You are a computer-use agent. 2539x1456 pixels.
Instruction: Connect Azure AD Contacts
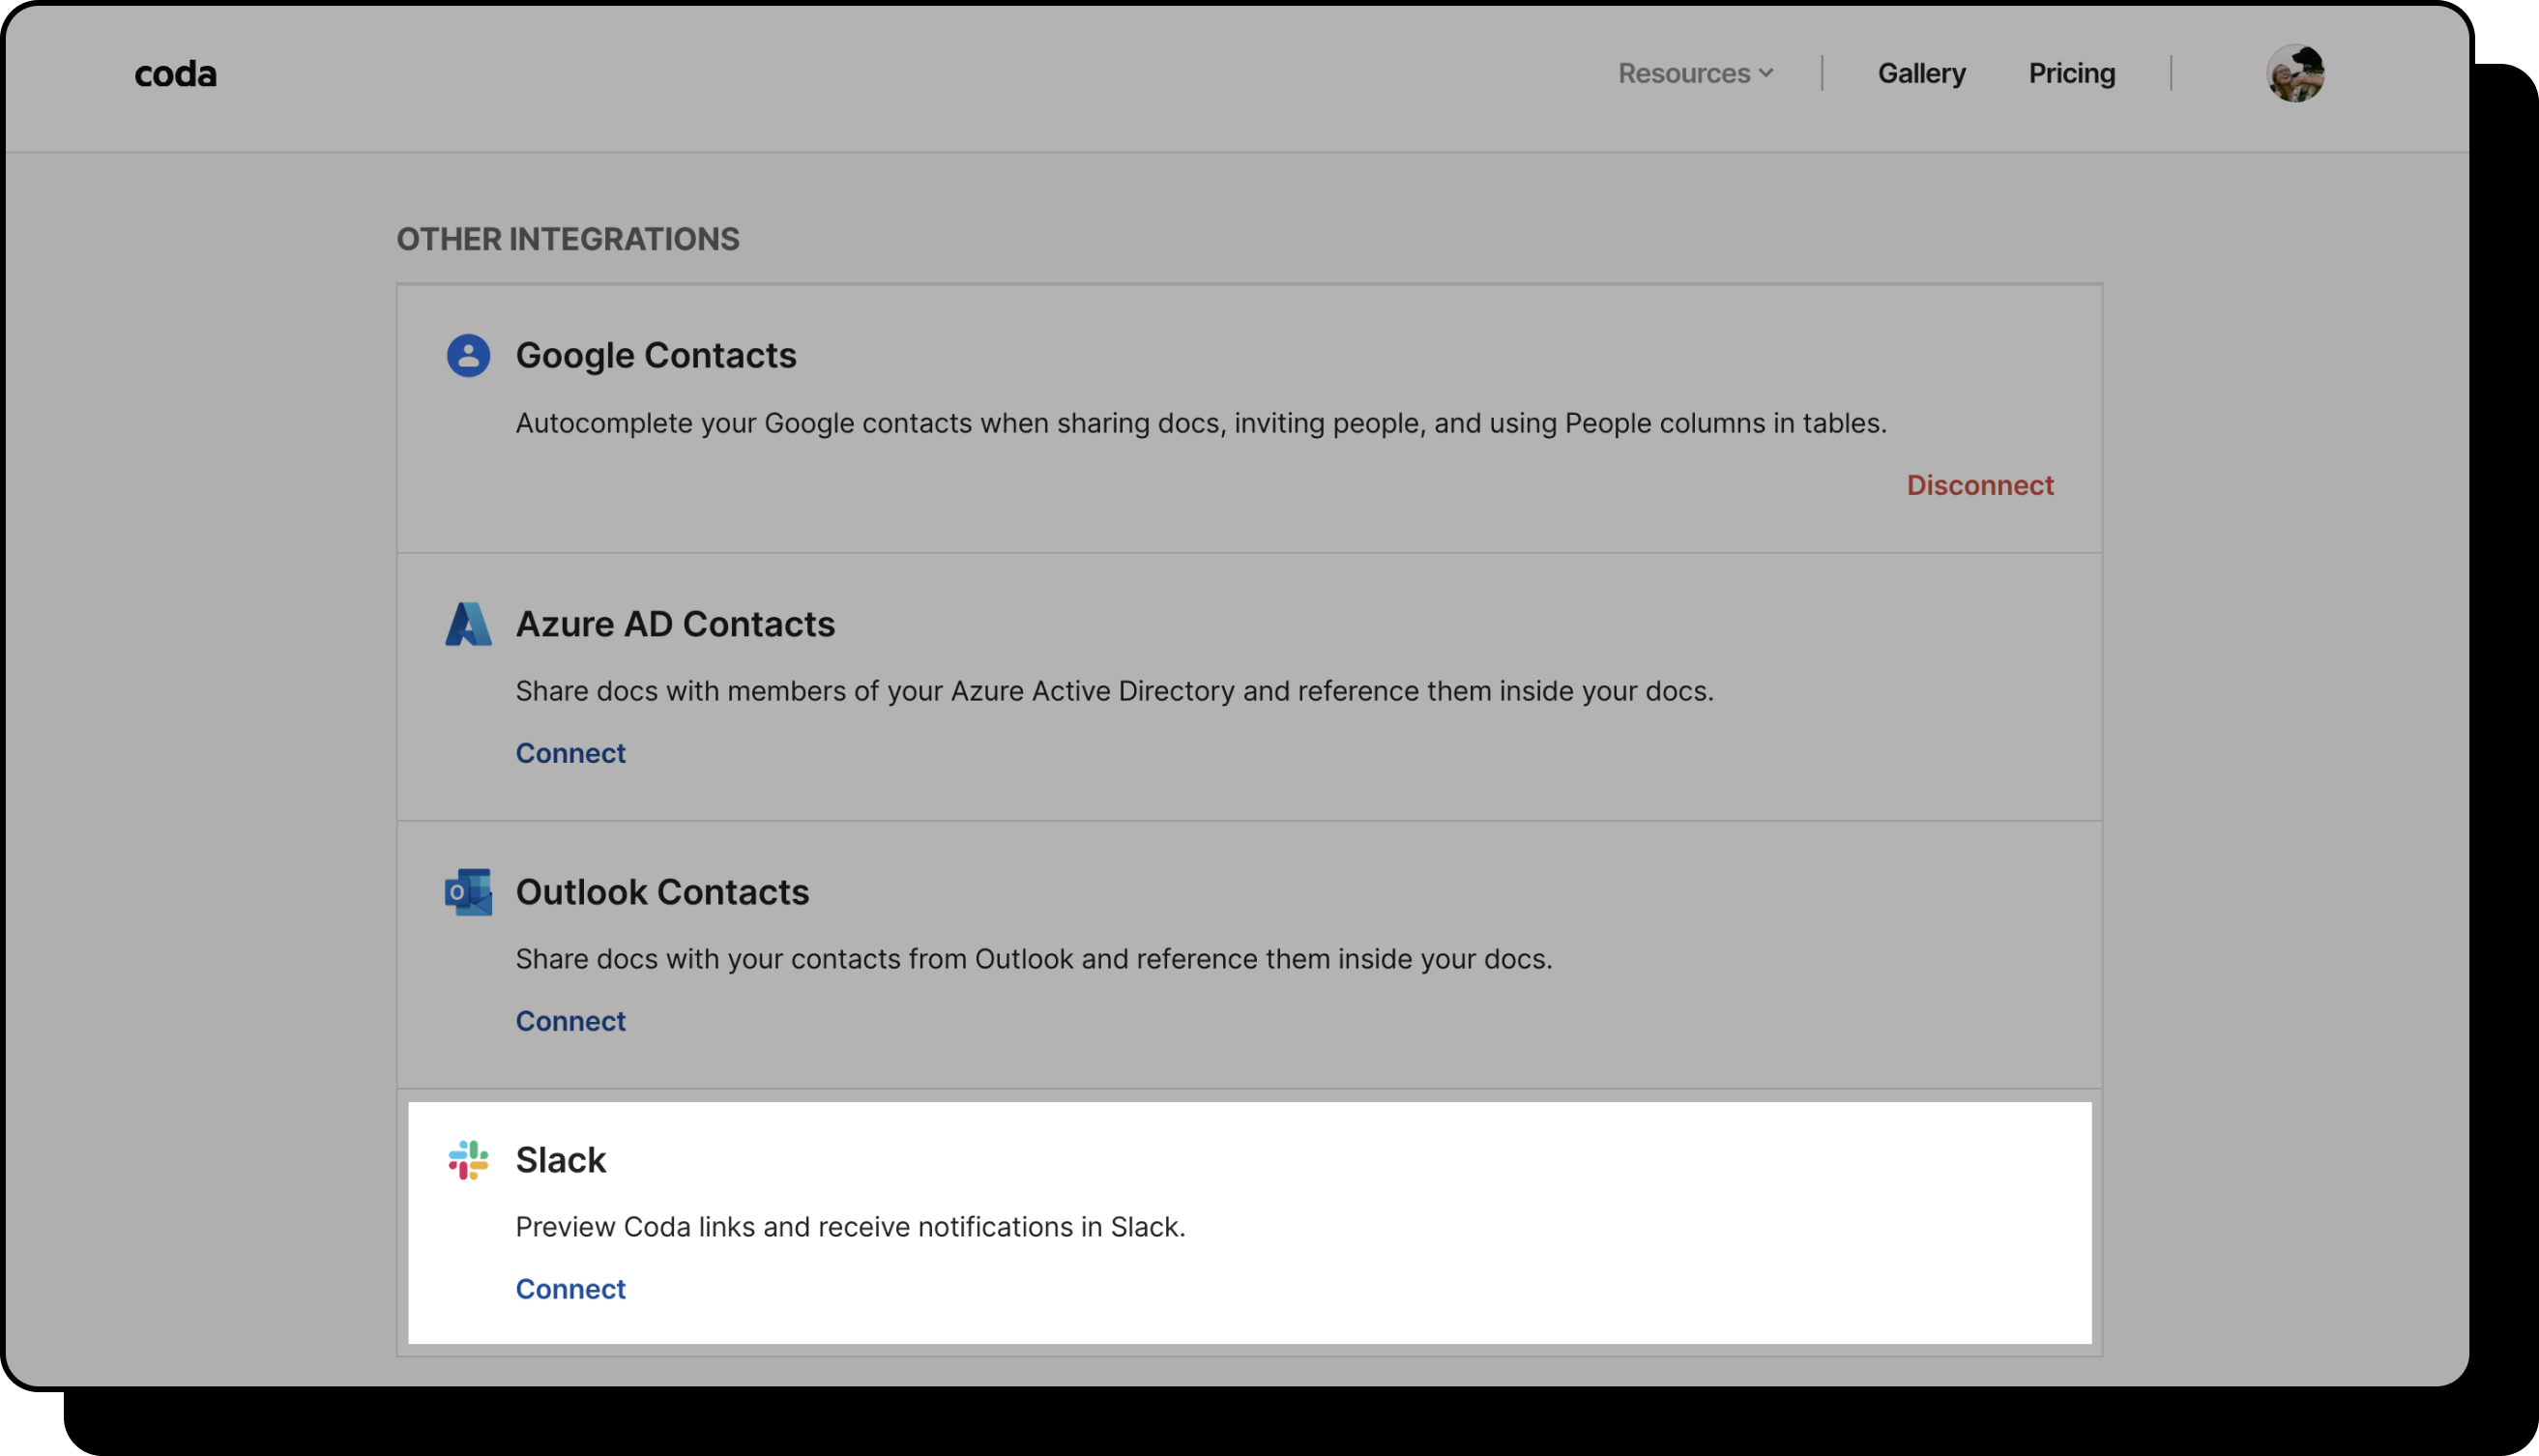point(570,753)
